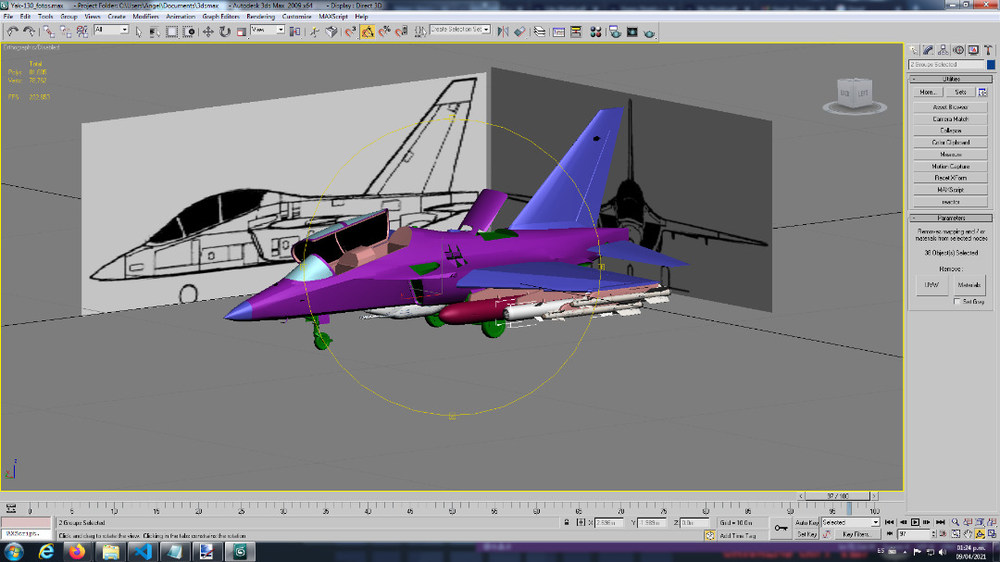Switch to the Hierarchy command panel tab
1000x562 pixels.
pyautogui.click(x=943, y=50)
